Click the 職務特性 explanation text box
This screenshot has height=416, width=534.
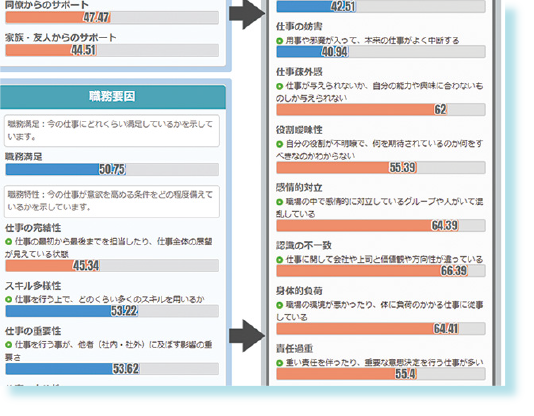(x=112, y=202)
